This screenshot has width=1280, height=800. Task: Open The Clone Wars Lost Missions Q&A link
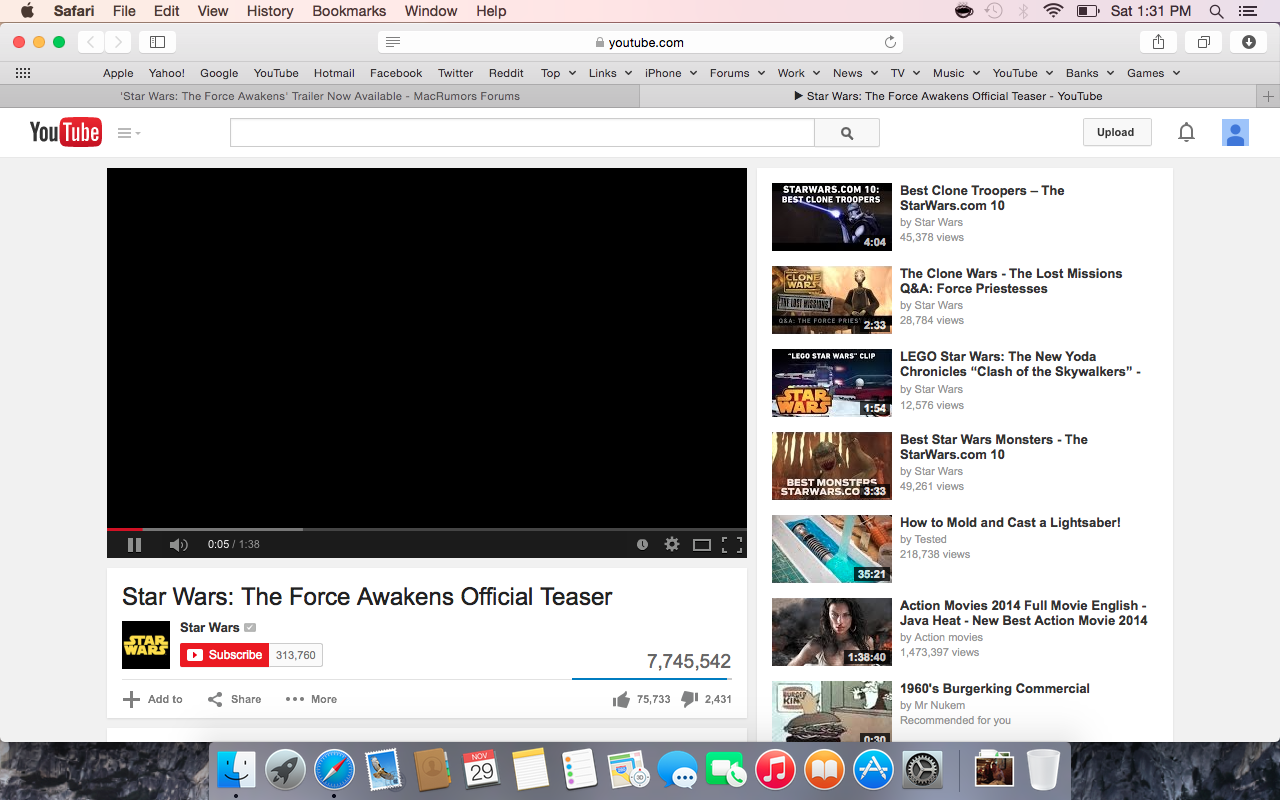coord(1011,281)
